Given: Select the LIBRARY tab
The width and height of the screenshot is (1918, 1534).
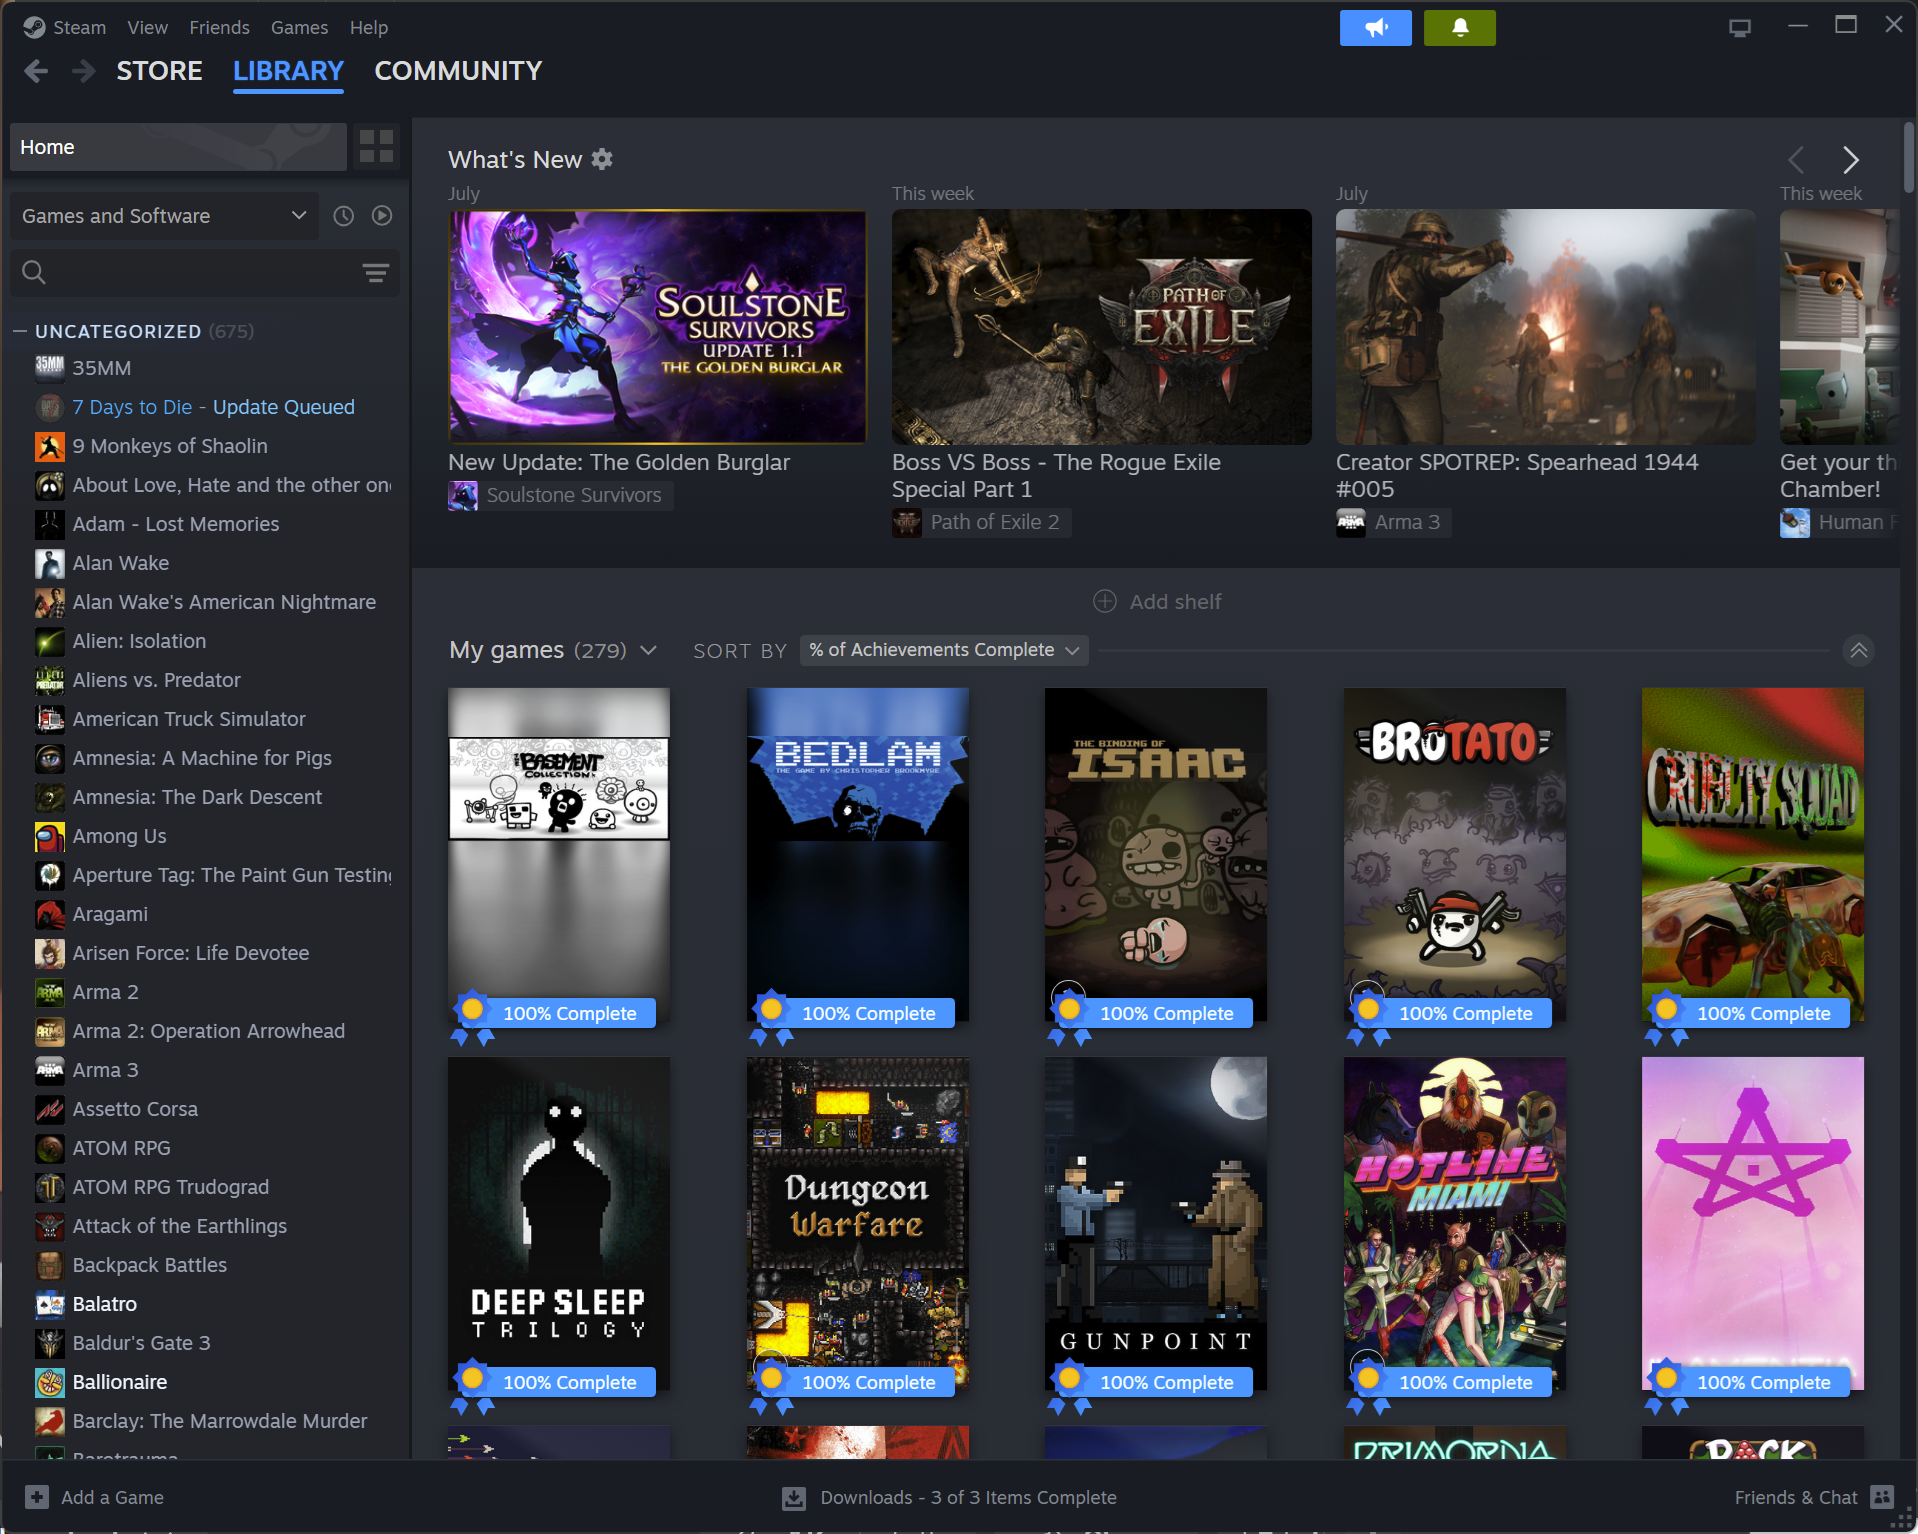Looking at the screenshot, I should click(x=288, y=71).
